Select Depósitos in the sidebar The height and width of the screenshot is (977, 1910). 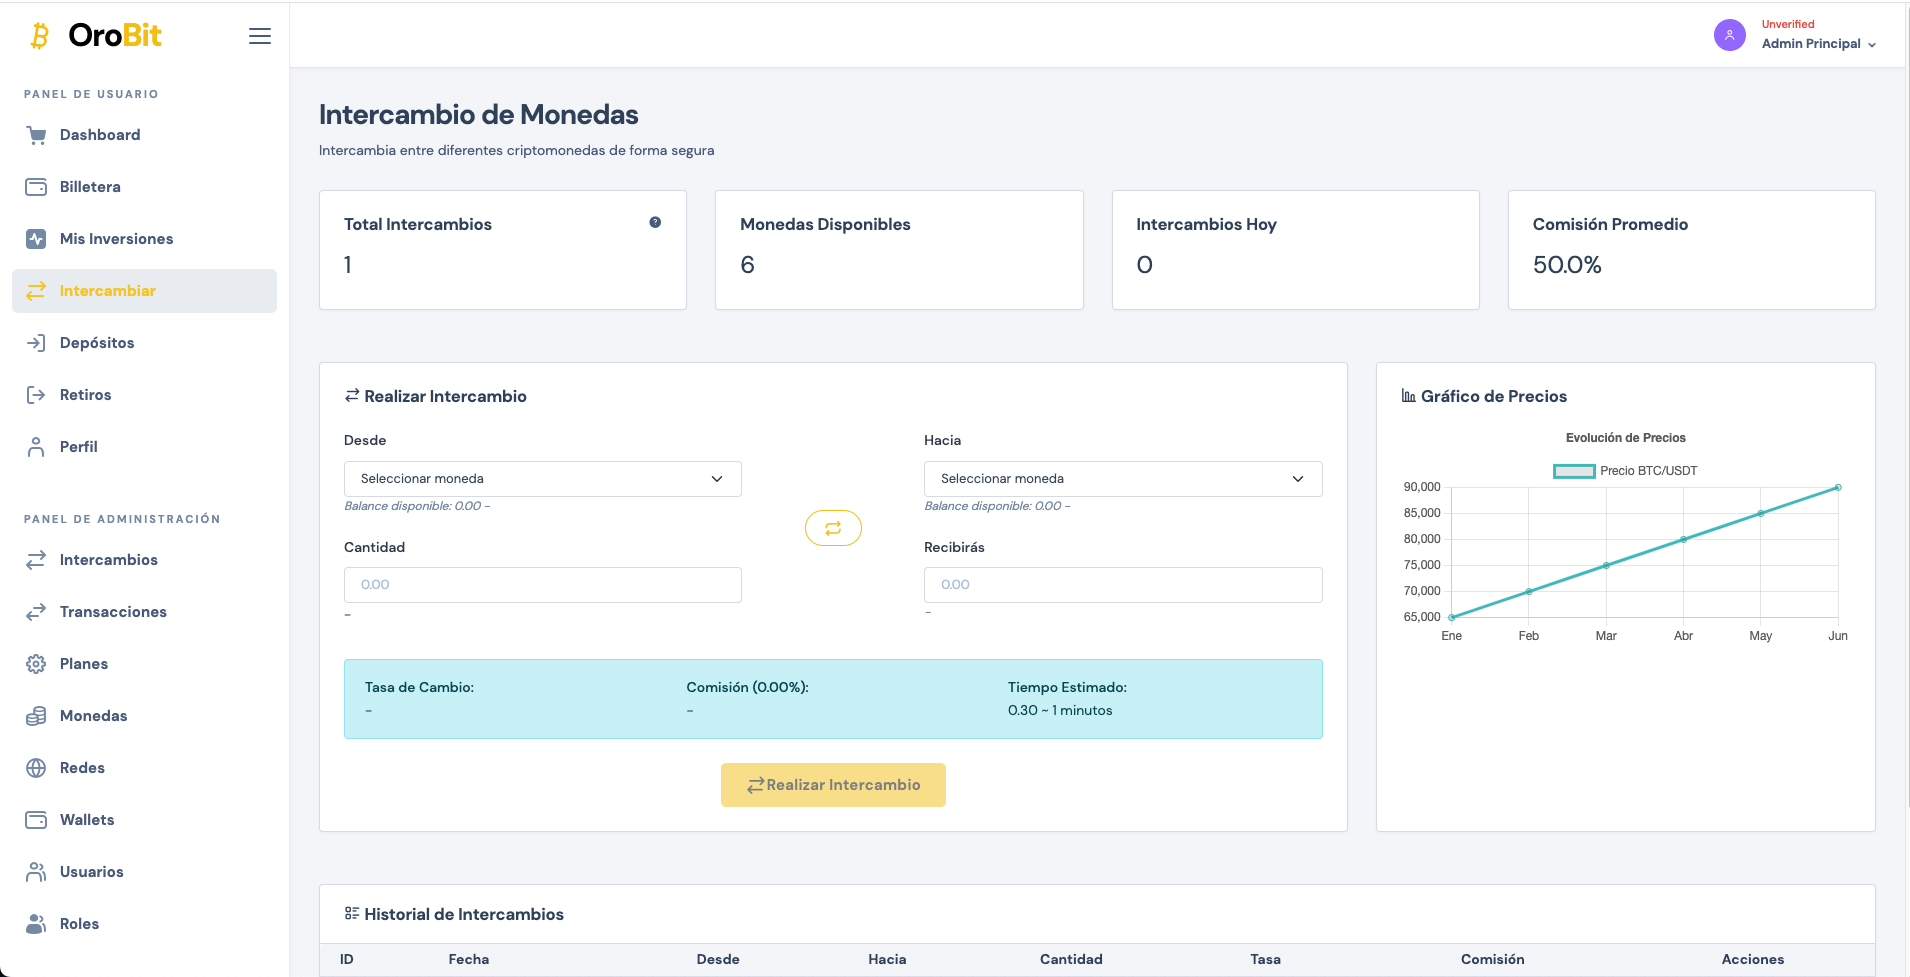[x=144, y=343]
